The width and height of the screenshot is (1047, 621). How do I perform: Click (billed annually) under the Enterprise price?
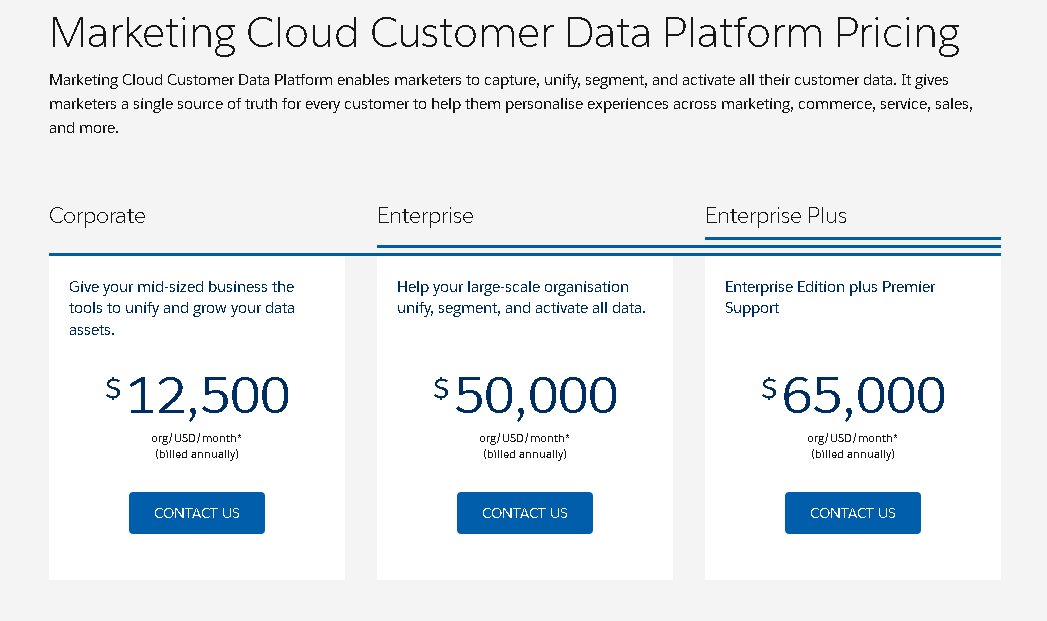pos(525,454)
